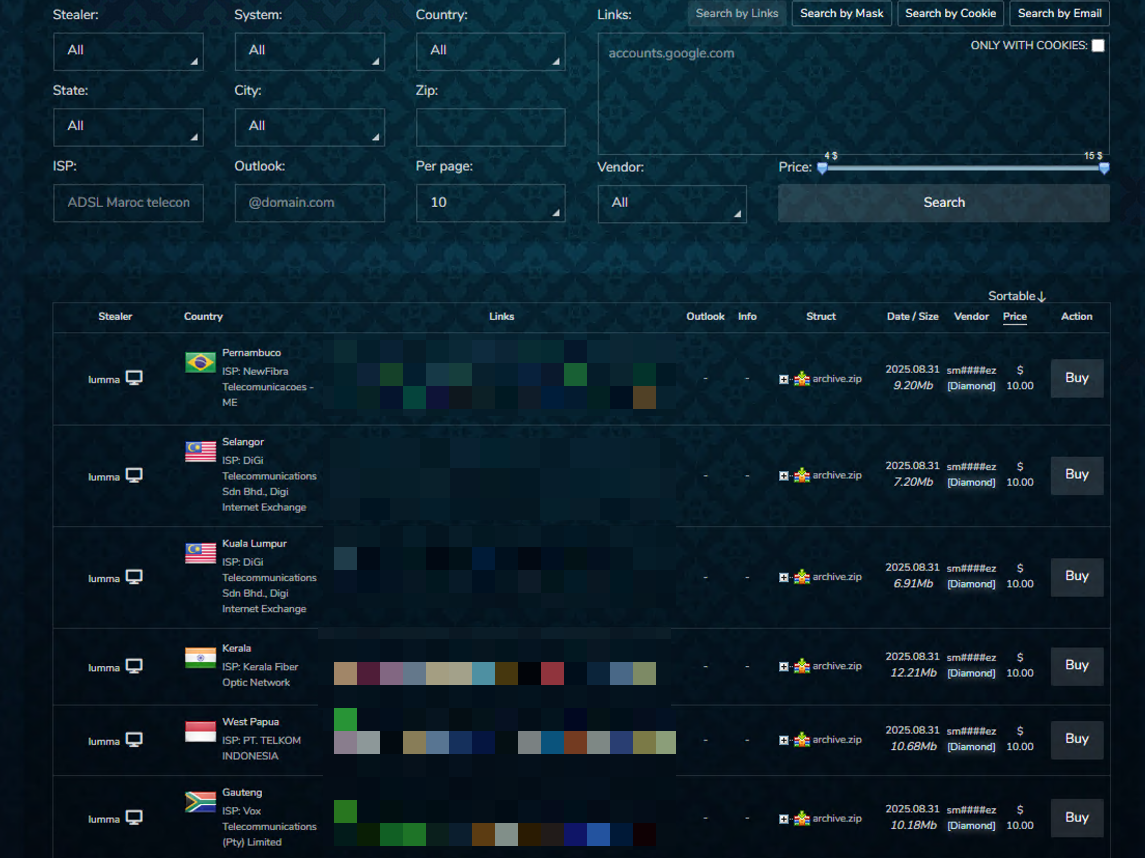The width and height of the screenshot is (1145, 858).
Task: Click archive icon in West Papua row
Action: pyautogui.click(x=802, y=739)
